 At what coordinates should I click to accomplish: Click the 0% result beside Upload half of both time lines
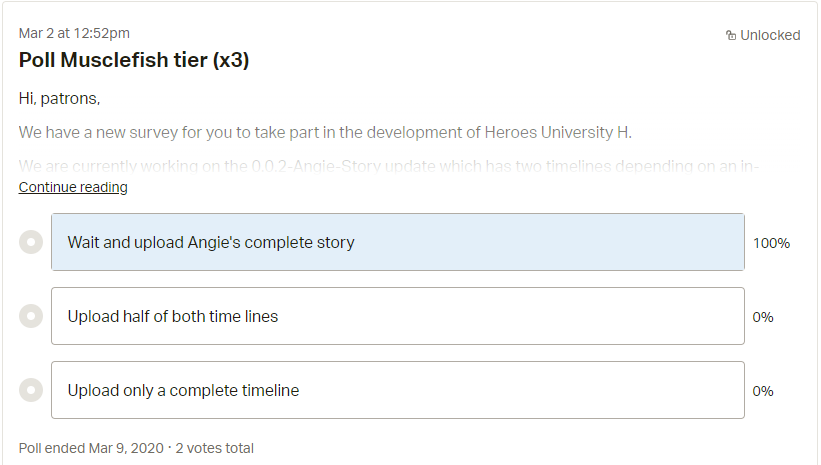pyautogui.click(x=763, y=317)
